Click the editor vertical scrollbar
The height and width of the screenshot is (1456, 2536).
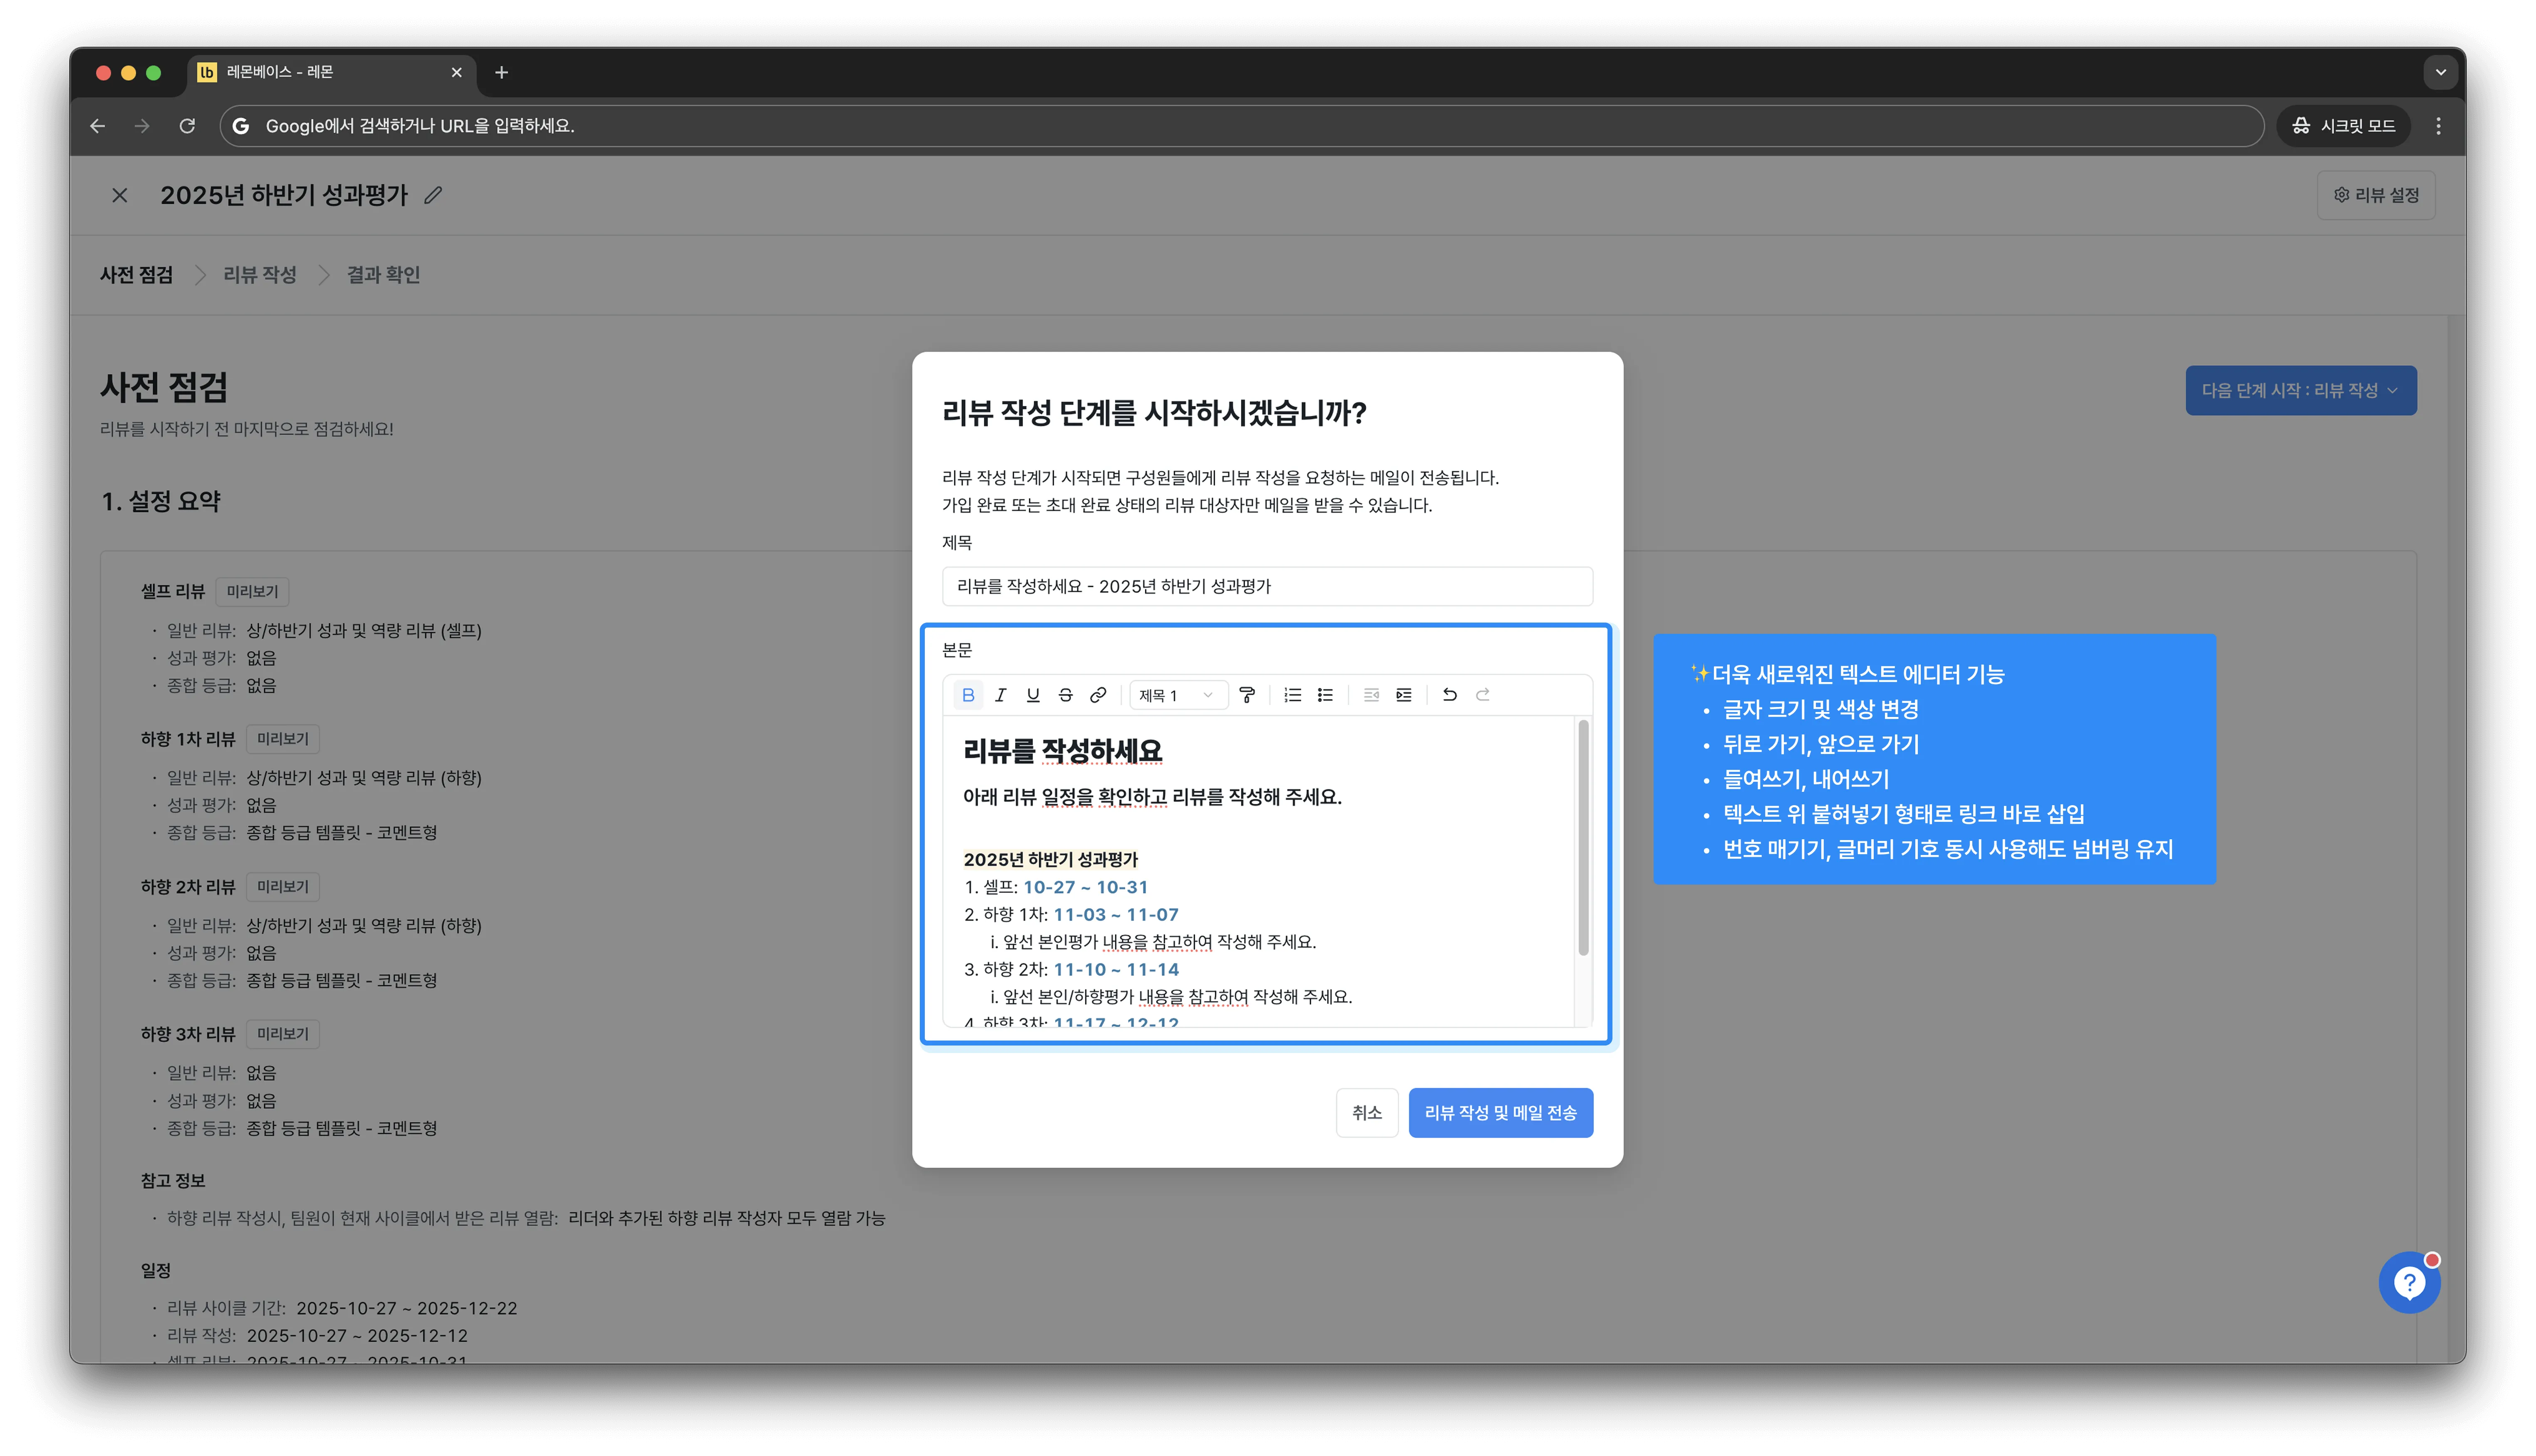1583,838
